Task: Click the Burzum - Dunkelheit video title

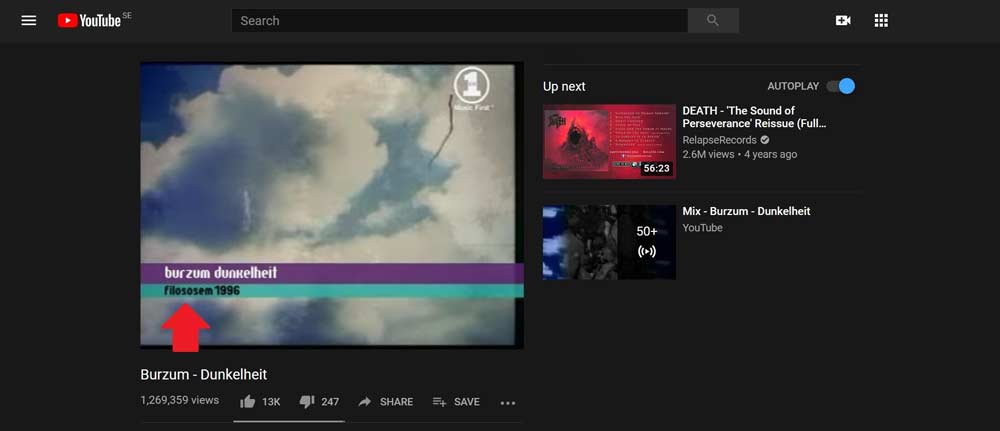Action: (x=203, y=374)
